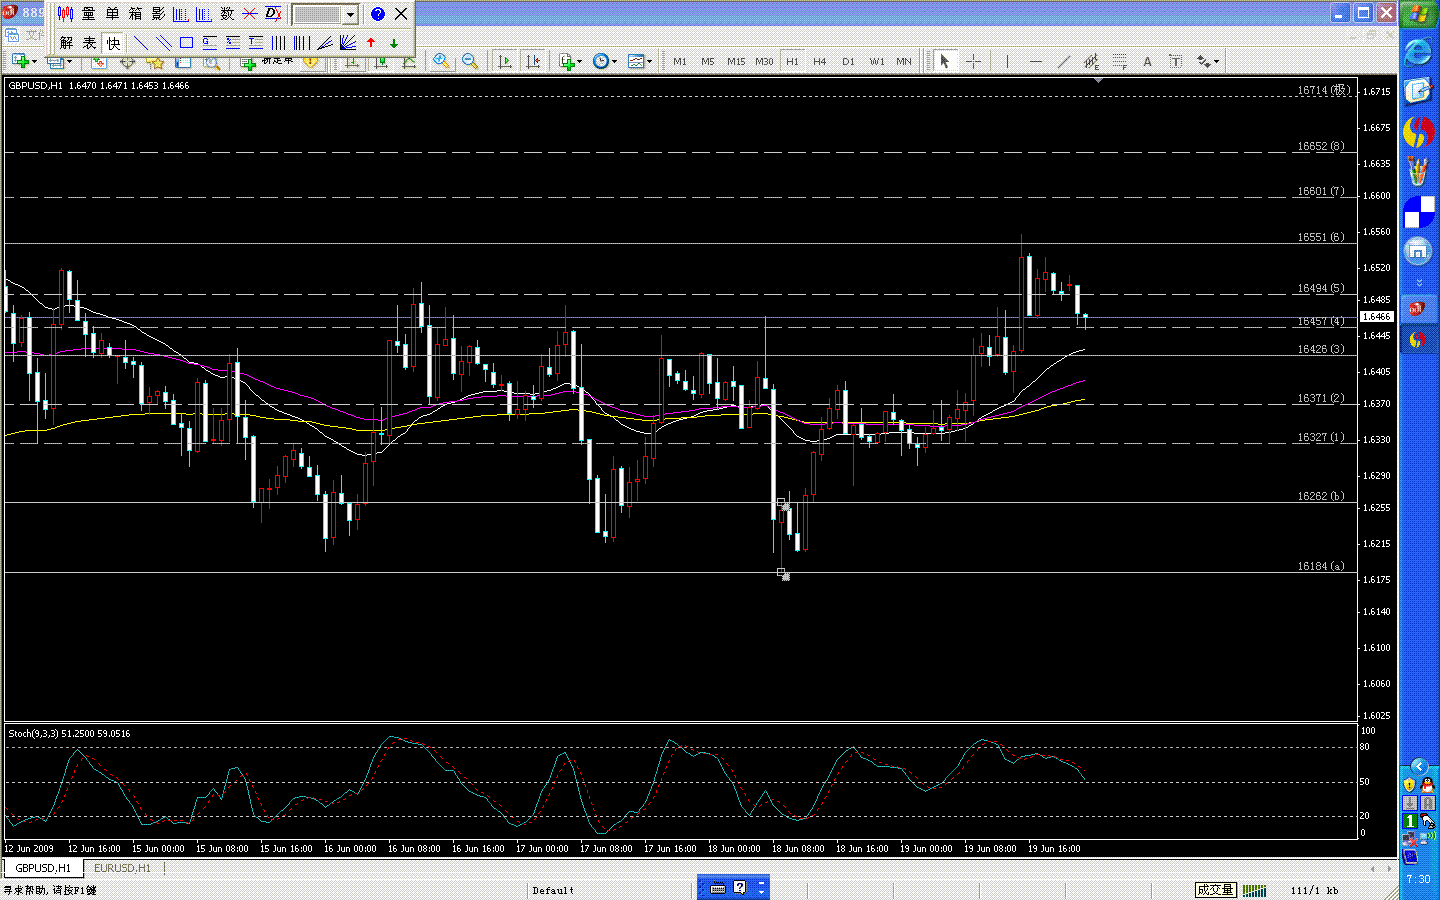Select the horizontal line drawing tool
The image size is (1440, 900).
click(1036, 61)
